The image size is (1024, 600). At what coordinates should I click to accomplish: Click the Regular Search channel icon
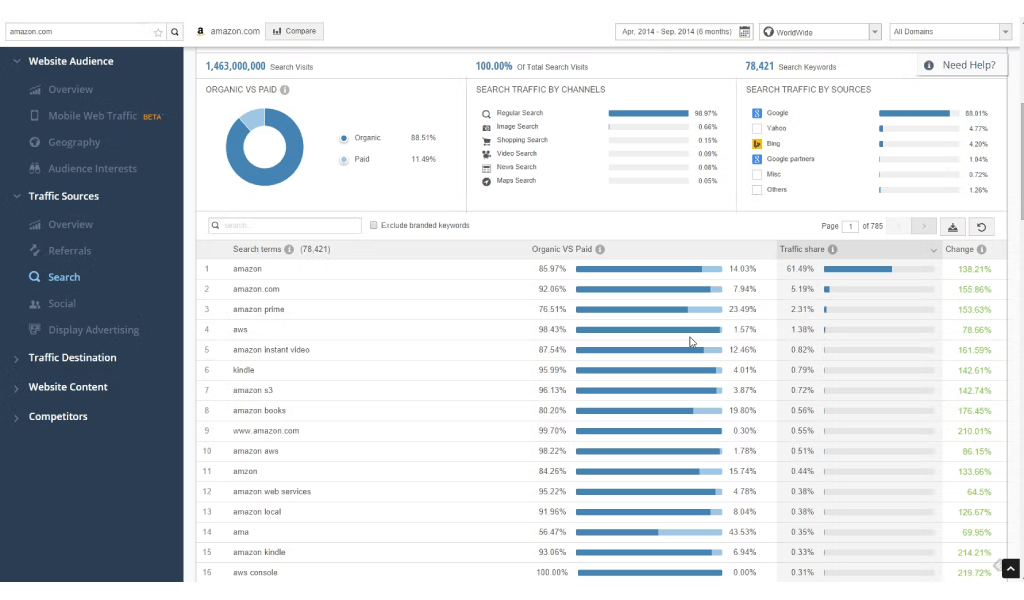486,114
